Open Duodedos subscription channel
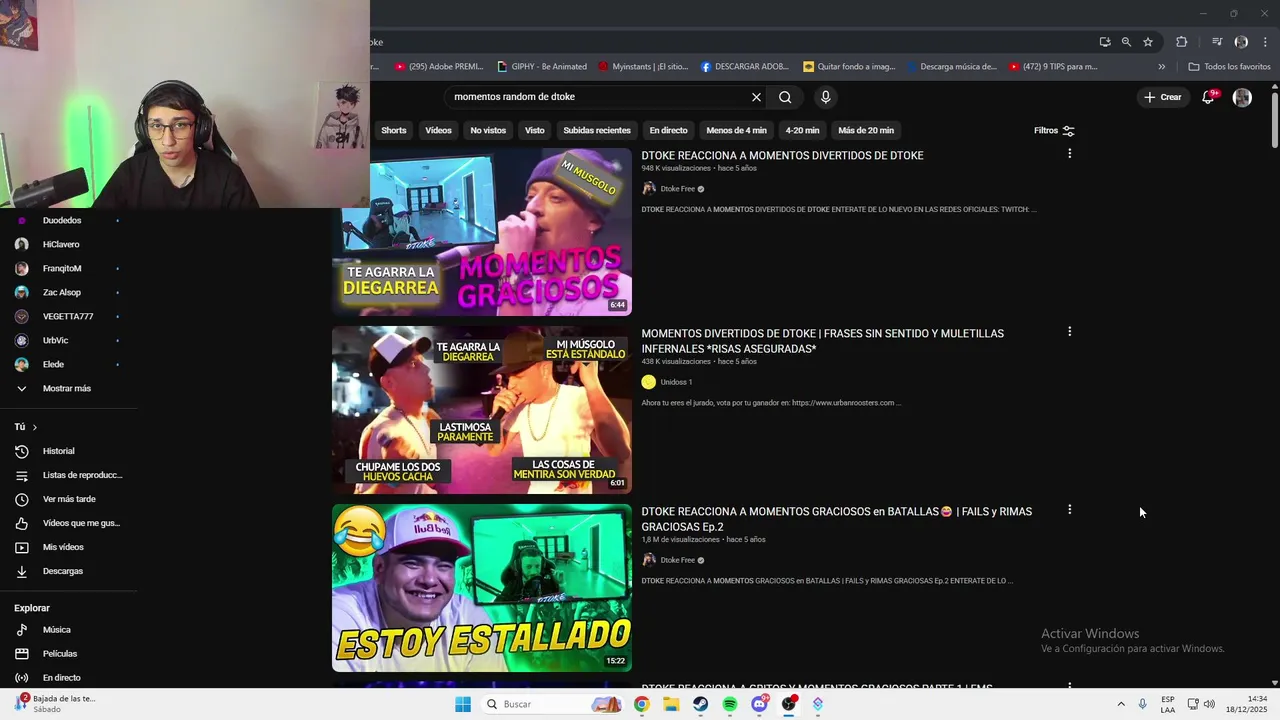 pyautogui.click(x=62, y=220)
